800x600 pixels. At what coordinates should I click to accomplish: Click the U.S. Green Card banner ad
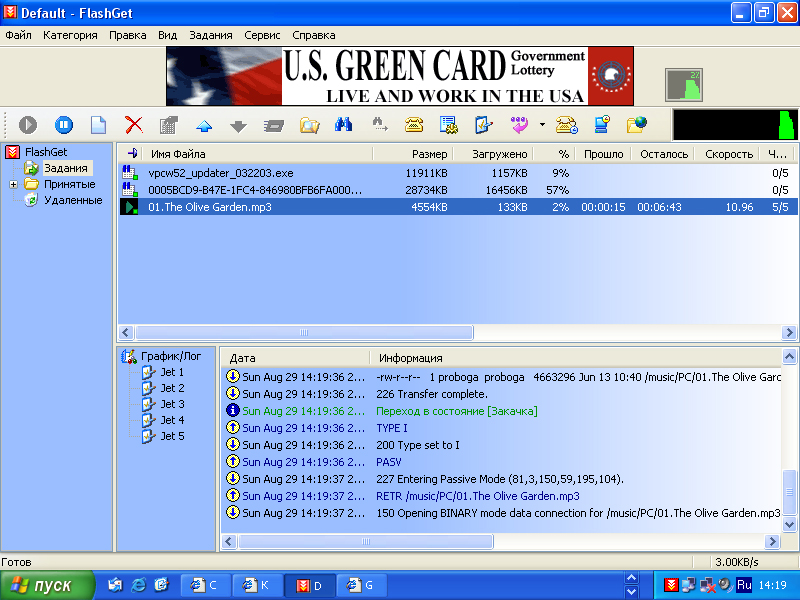coord(400,76)
